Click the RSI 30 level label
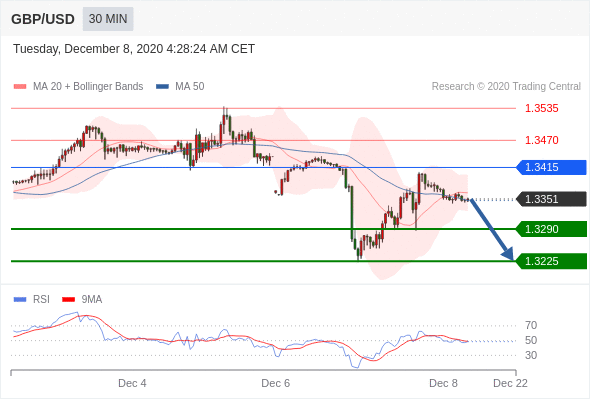Image resolution: width=590 pixels, height=400 pixels. tap(531, 355)
